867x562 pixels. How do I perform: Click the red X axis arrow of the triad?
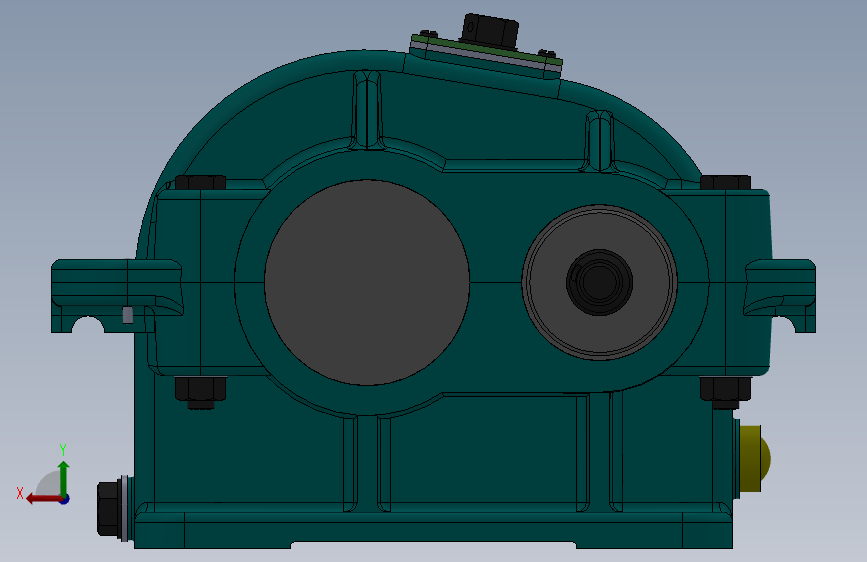click(x=44, y=499)
